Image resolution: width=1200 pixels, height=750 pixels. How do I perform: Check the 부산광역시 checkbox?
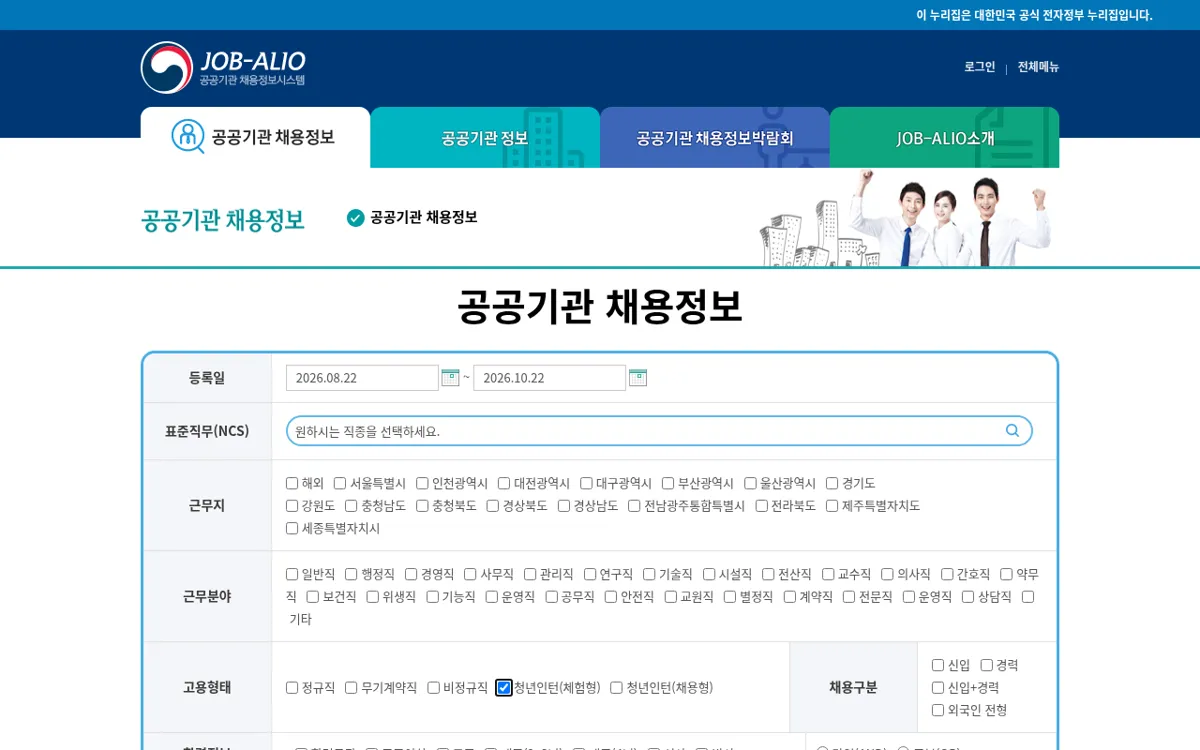pyautogui.click(x=668, y=483)
